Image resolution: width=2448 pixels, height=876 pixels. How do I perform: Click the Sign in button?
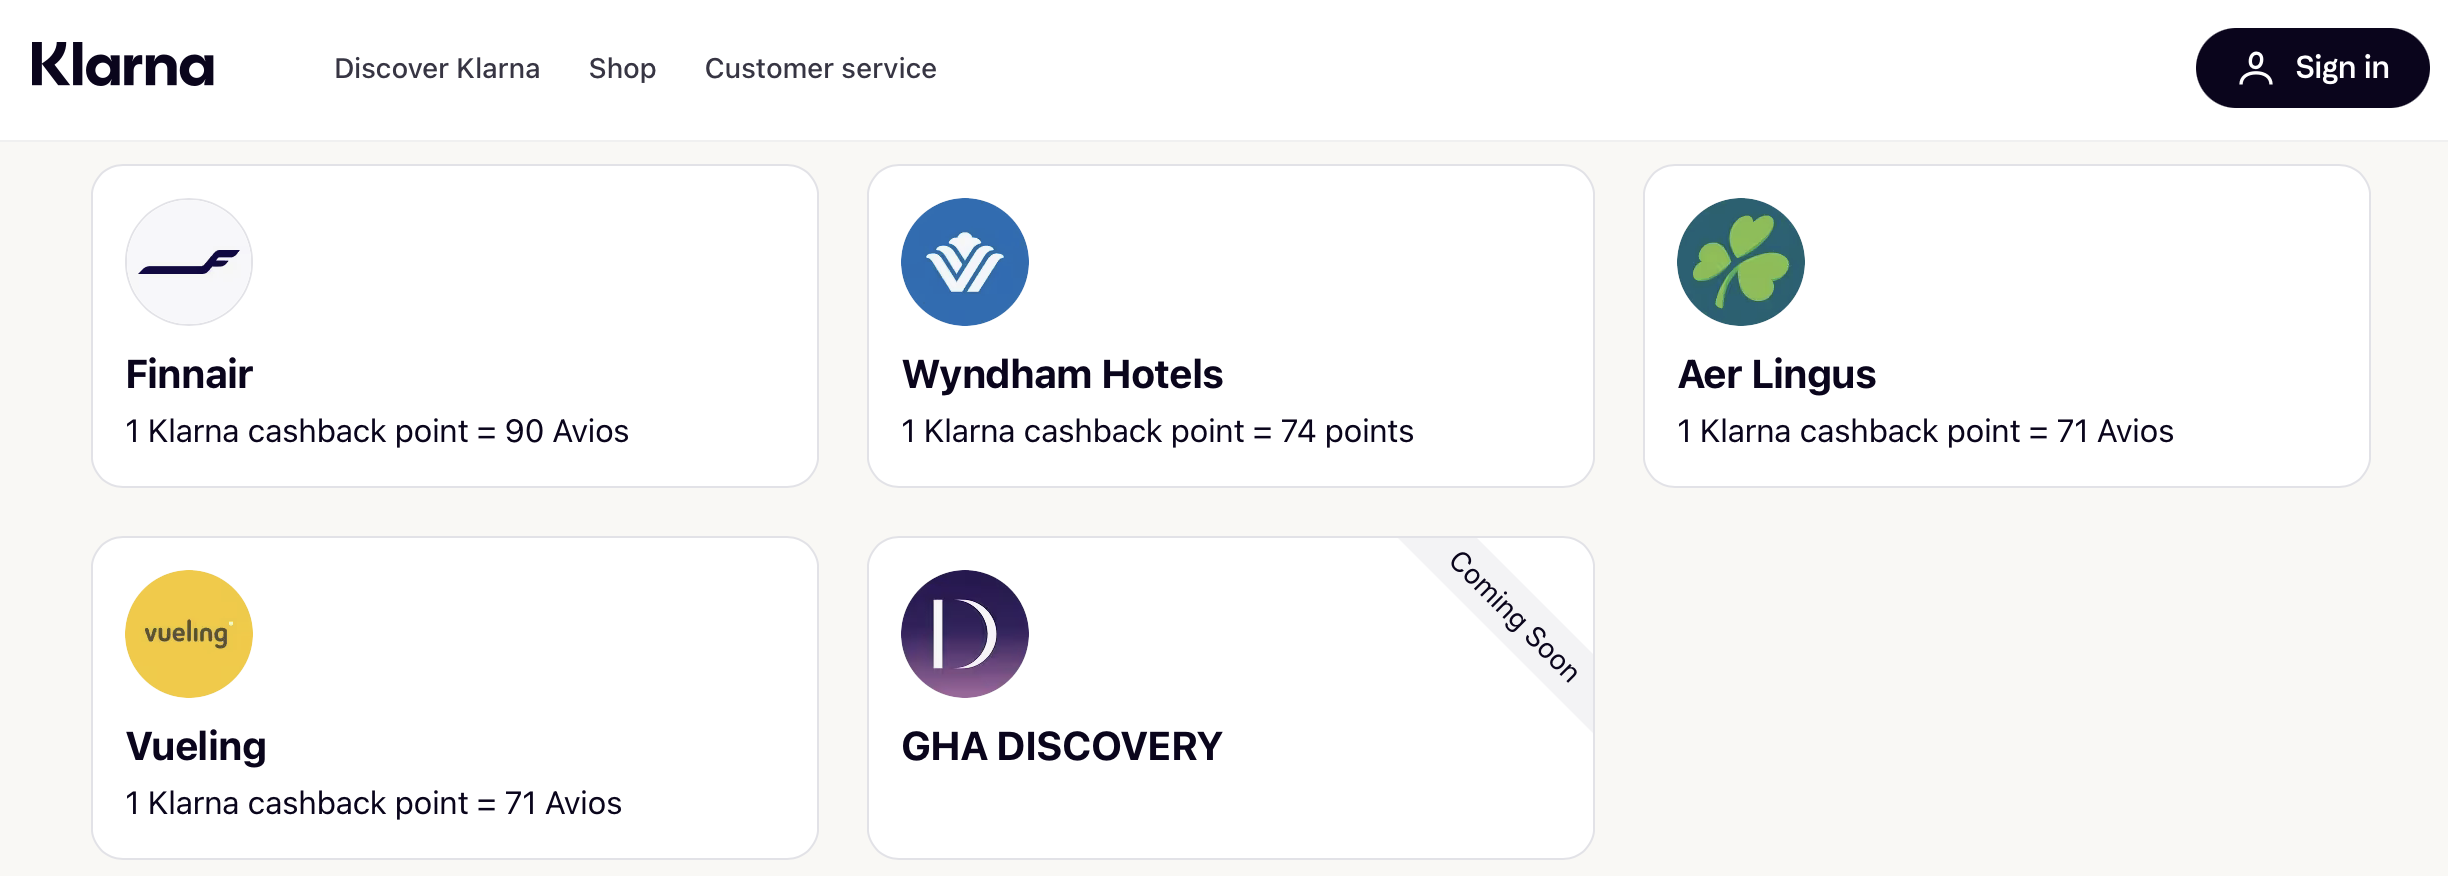point(2311,67)
